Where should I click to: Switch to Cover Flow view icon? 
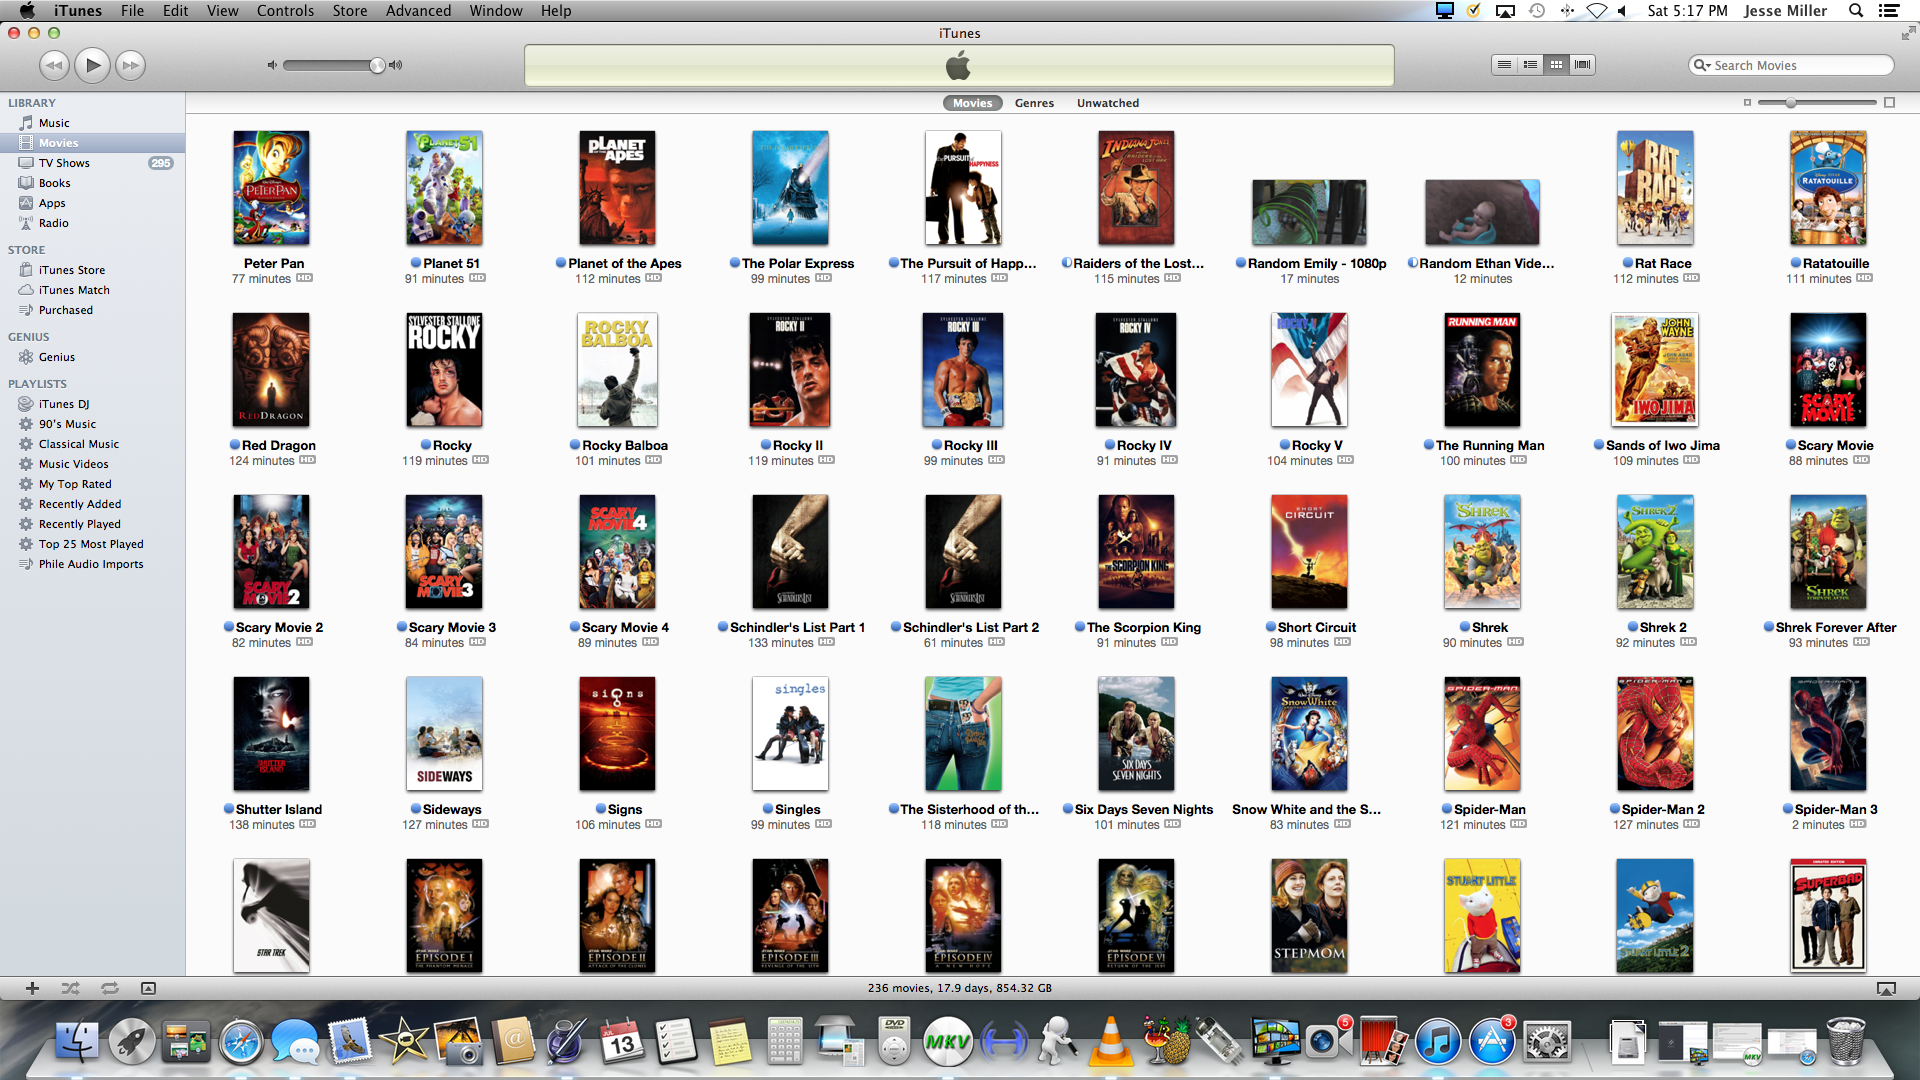pos(1582,65)
